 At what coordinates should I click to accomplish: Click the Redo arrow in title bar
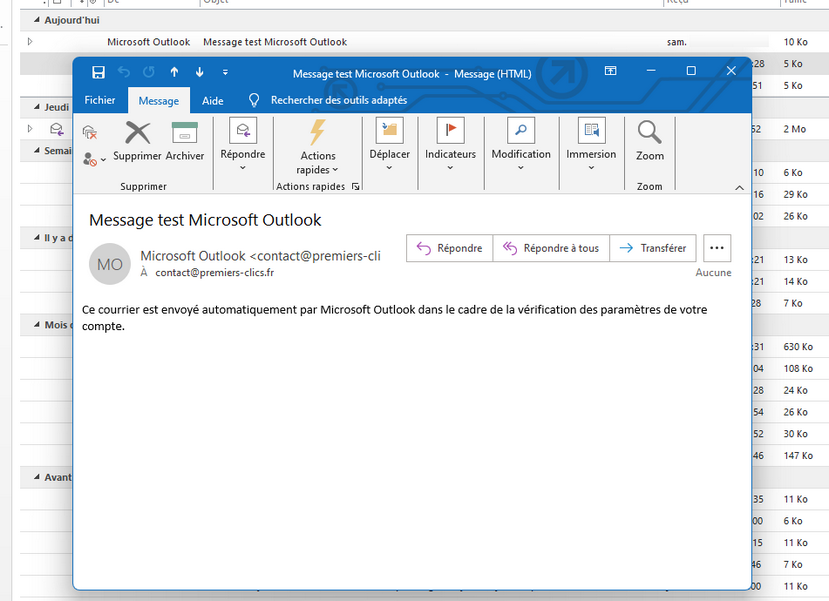(149, 72)
